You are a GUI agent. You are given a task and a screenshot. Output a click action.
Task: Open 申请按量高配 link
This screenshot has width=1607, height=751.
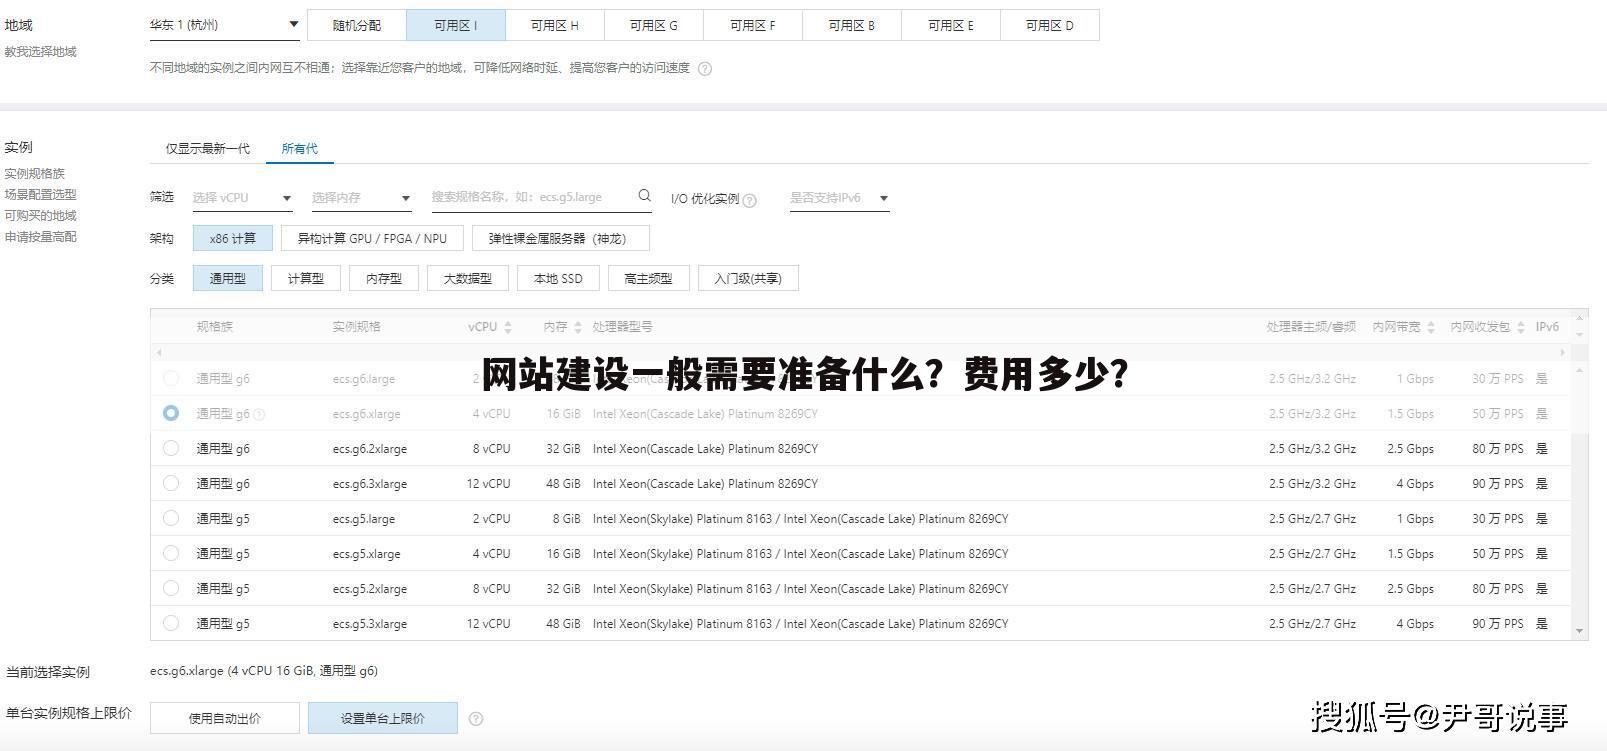click(41, 236)
